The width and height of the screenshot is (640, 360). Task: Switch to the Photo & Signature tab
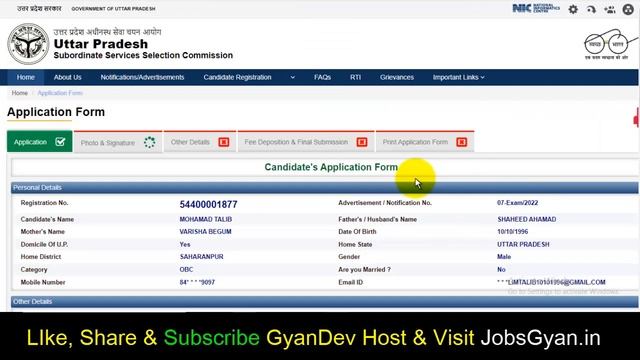[x=118, y=142]
